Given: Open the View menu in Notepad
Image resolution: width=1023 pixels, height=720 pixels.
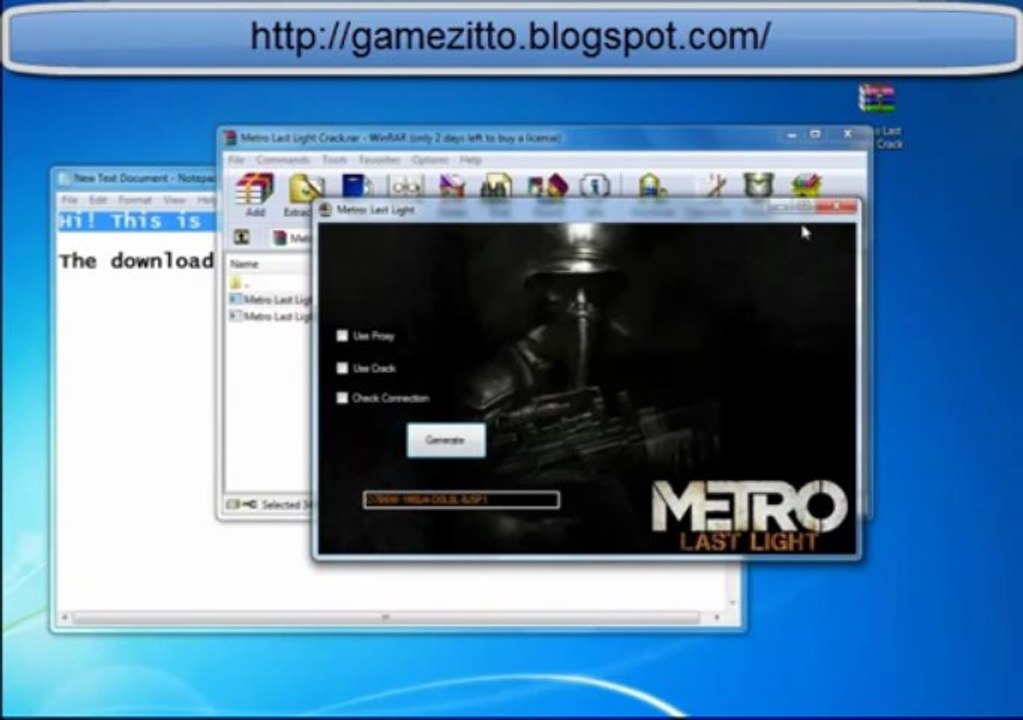Looking at the screenshot, I should [174, 200].
